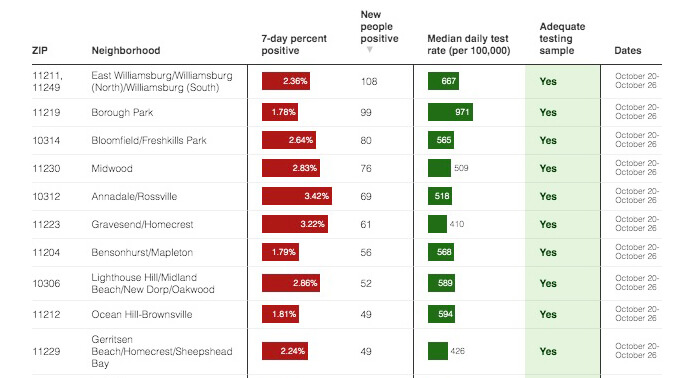Click the 2.36% red bar for Williamsburg
683x378 pixels.
point(286,81)
